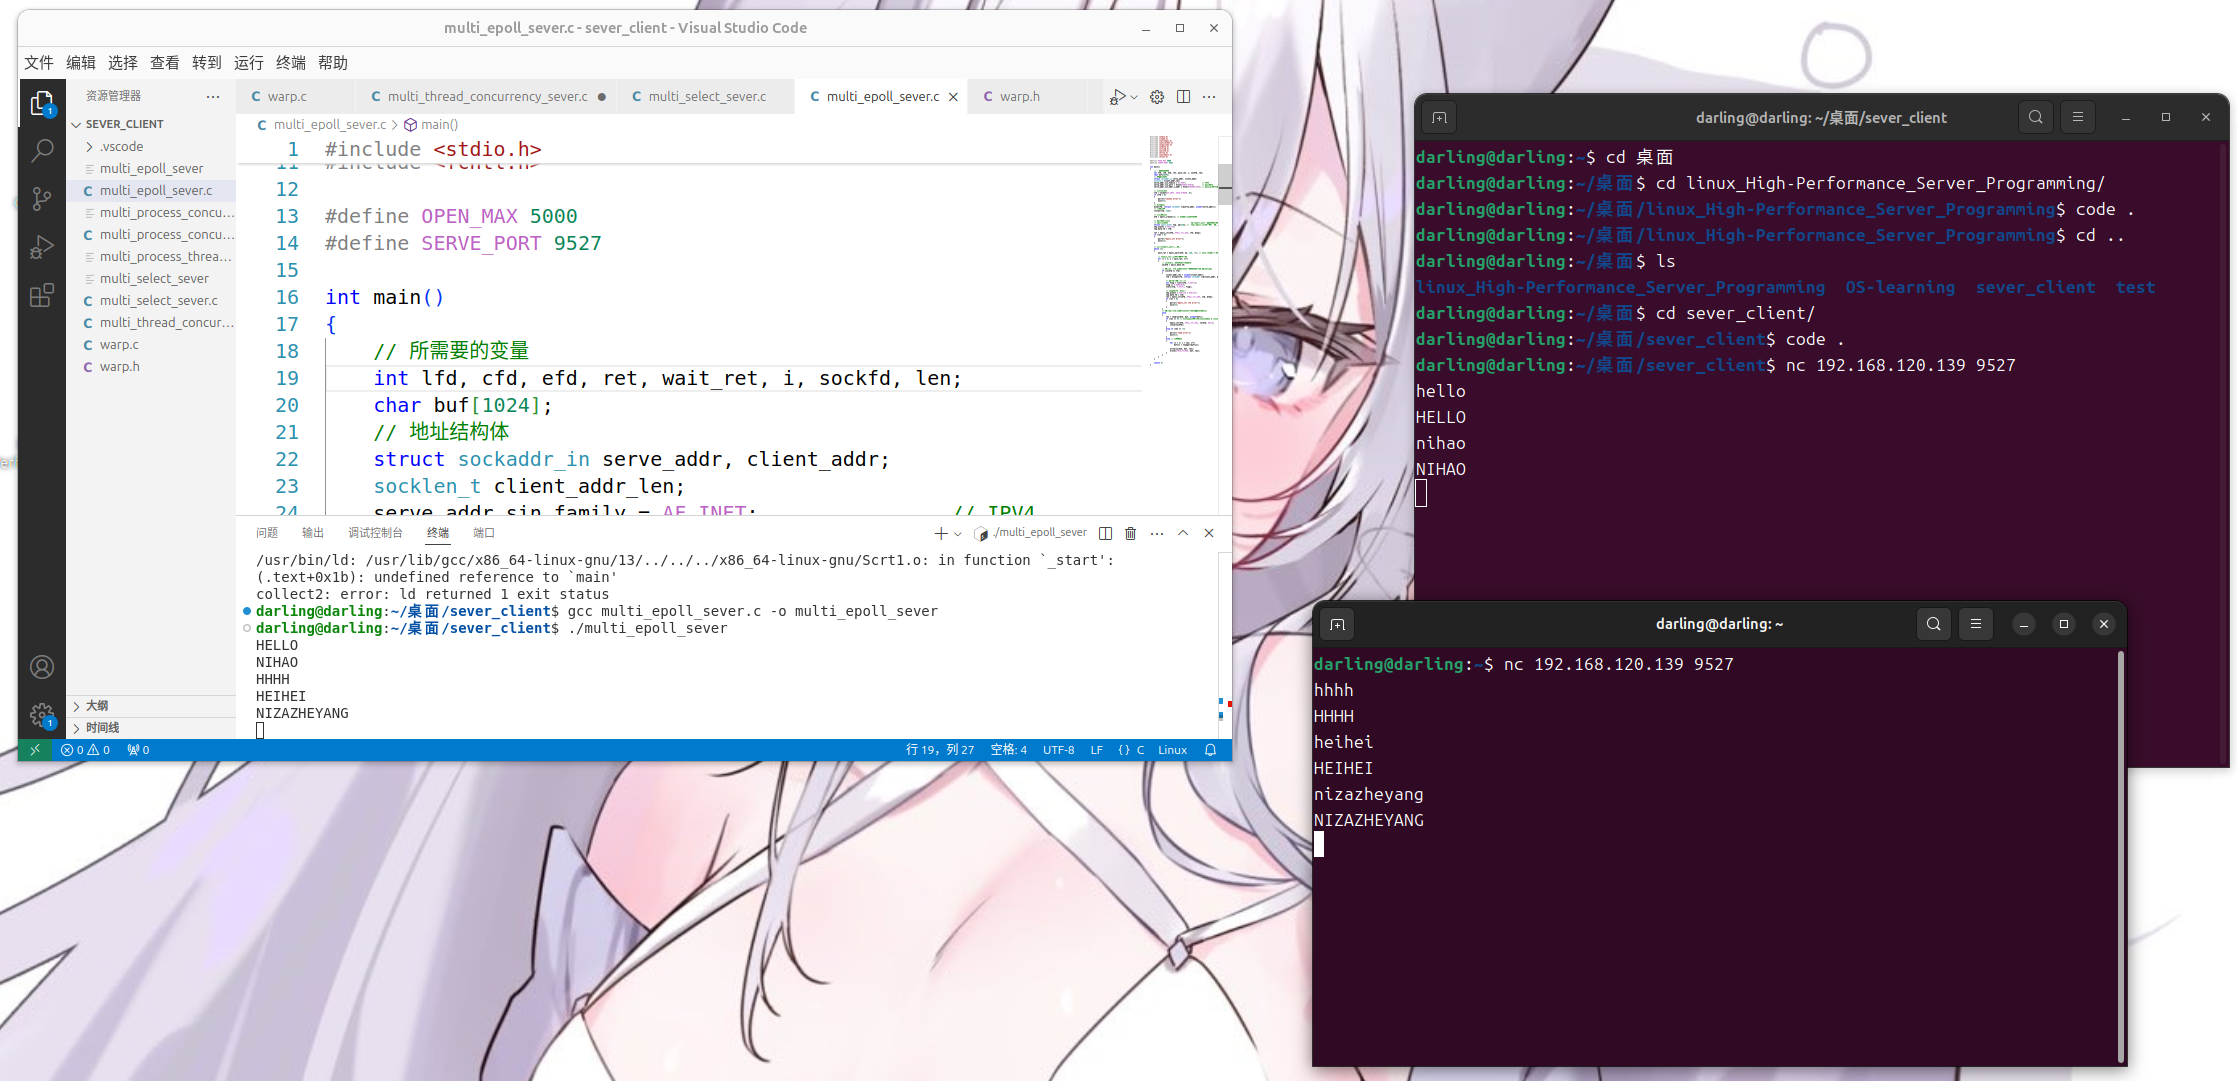Click the editor minimap code overview
The height and width of the screenshot is (1081, 2237).
tap(1181, 250)
